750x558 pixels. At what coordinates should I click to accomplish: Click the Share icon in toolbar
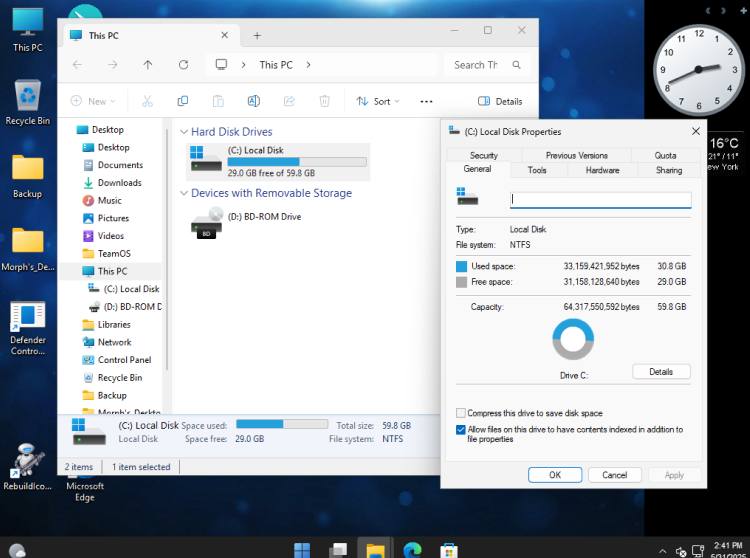289,101
